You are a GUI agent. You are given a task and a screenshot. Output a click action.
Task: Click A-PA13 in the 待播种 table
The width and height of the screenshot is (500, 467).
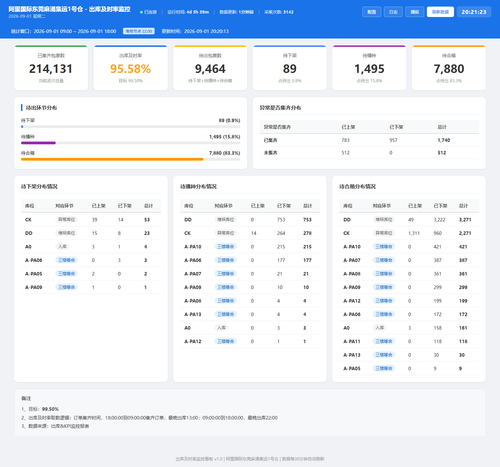tap(193, 314)
